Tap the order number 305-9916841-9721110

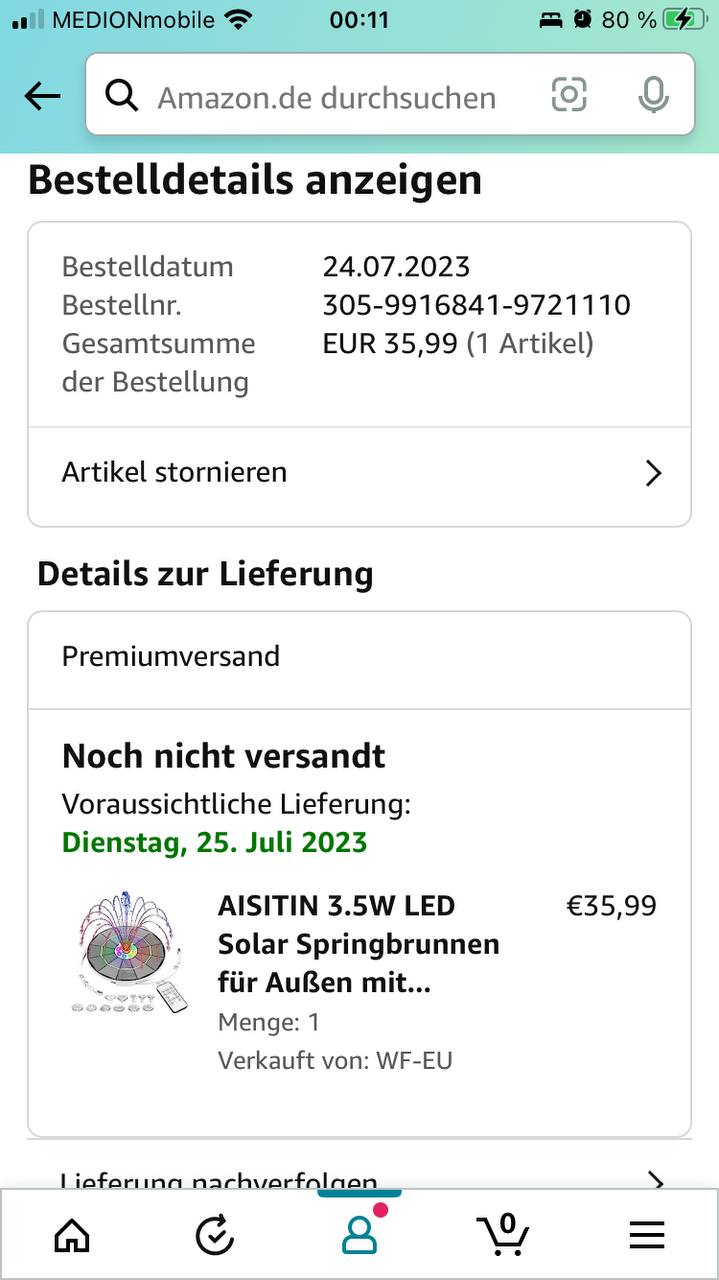coord(476,305)
